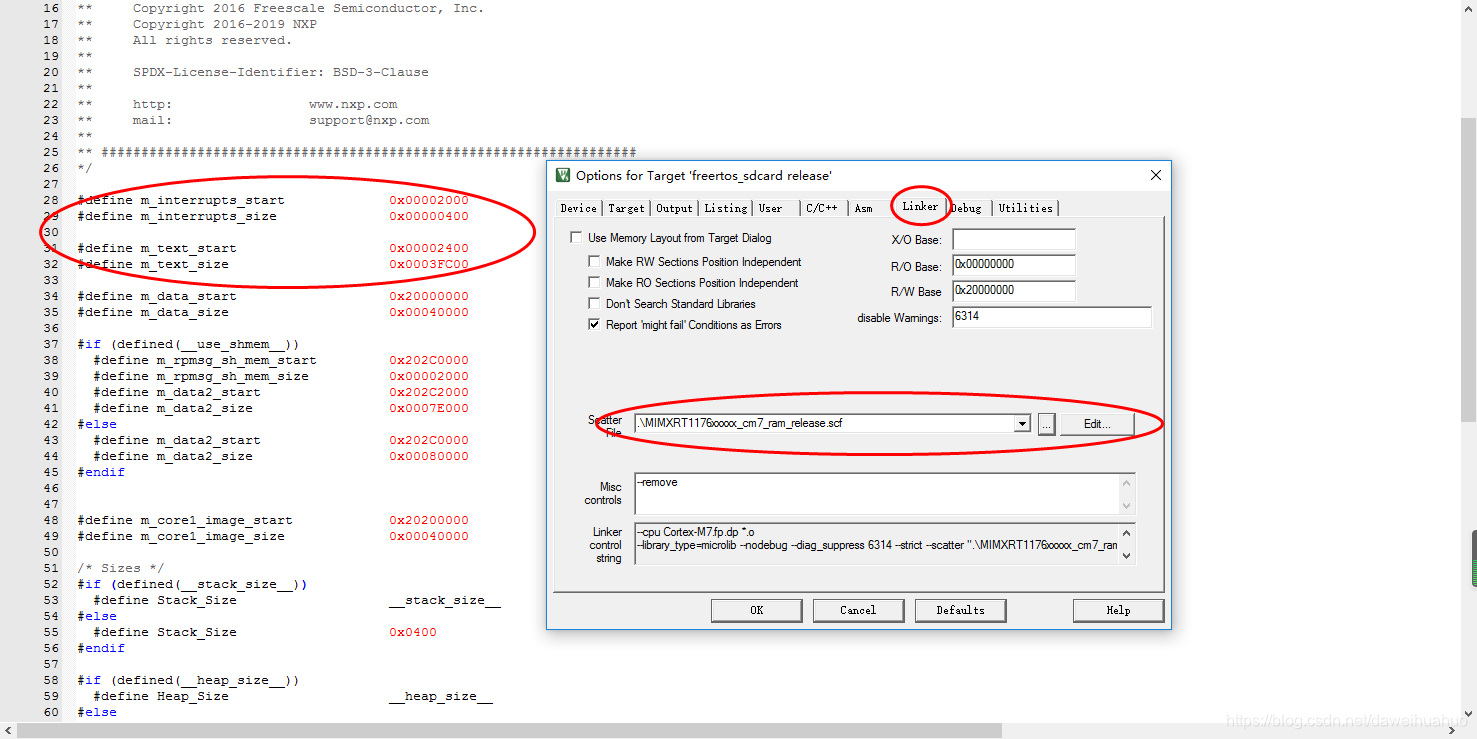
Task: Click 'All rights reserved.' on line 18
Action: (213, 40)
